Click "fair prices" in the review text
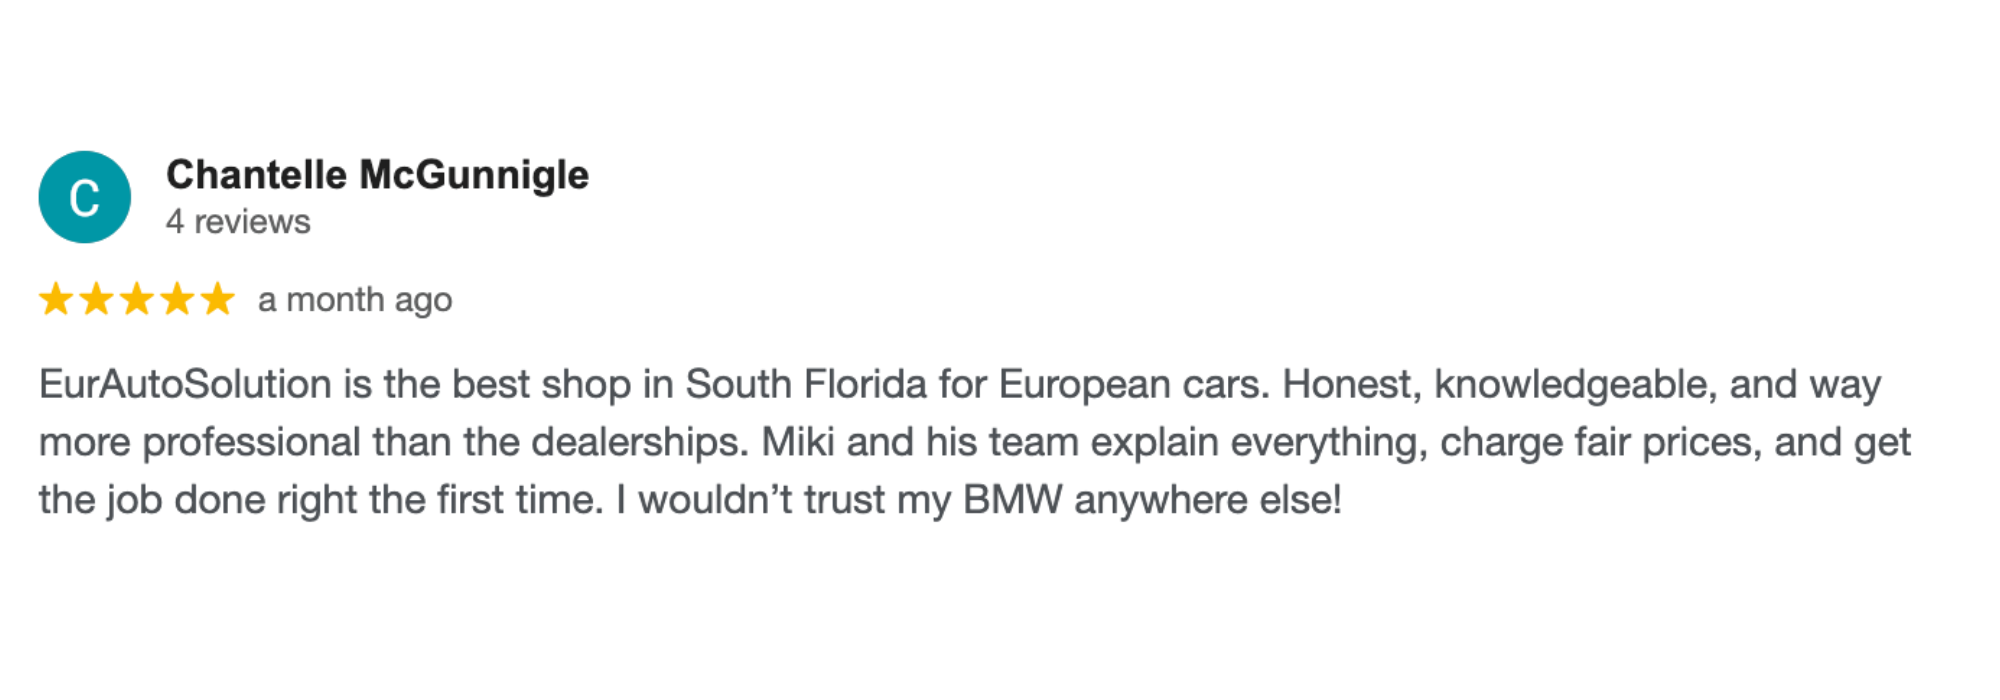The width and height of the screenshot is (2000, 700). pos(1668,442)
